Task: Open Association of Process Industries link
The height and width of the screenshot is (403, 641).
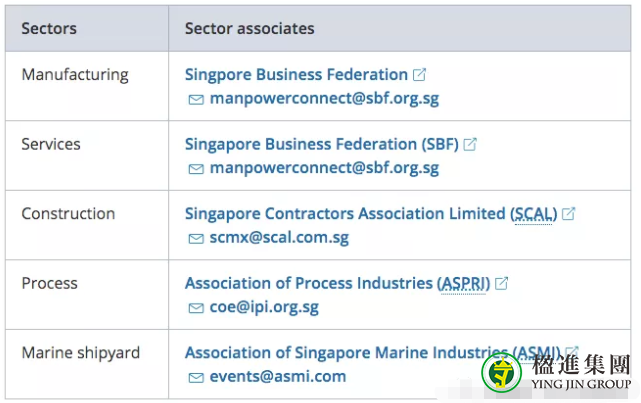Action: tap(337, 284)
